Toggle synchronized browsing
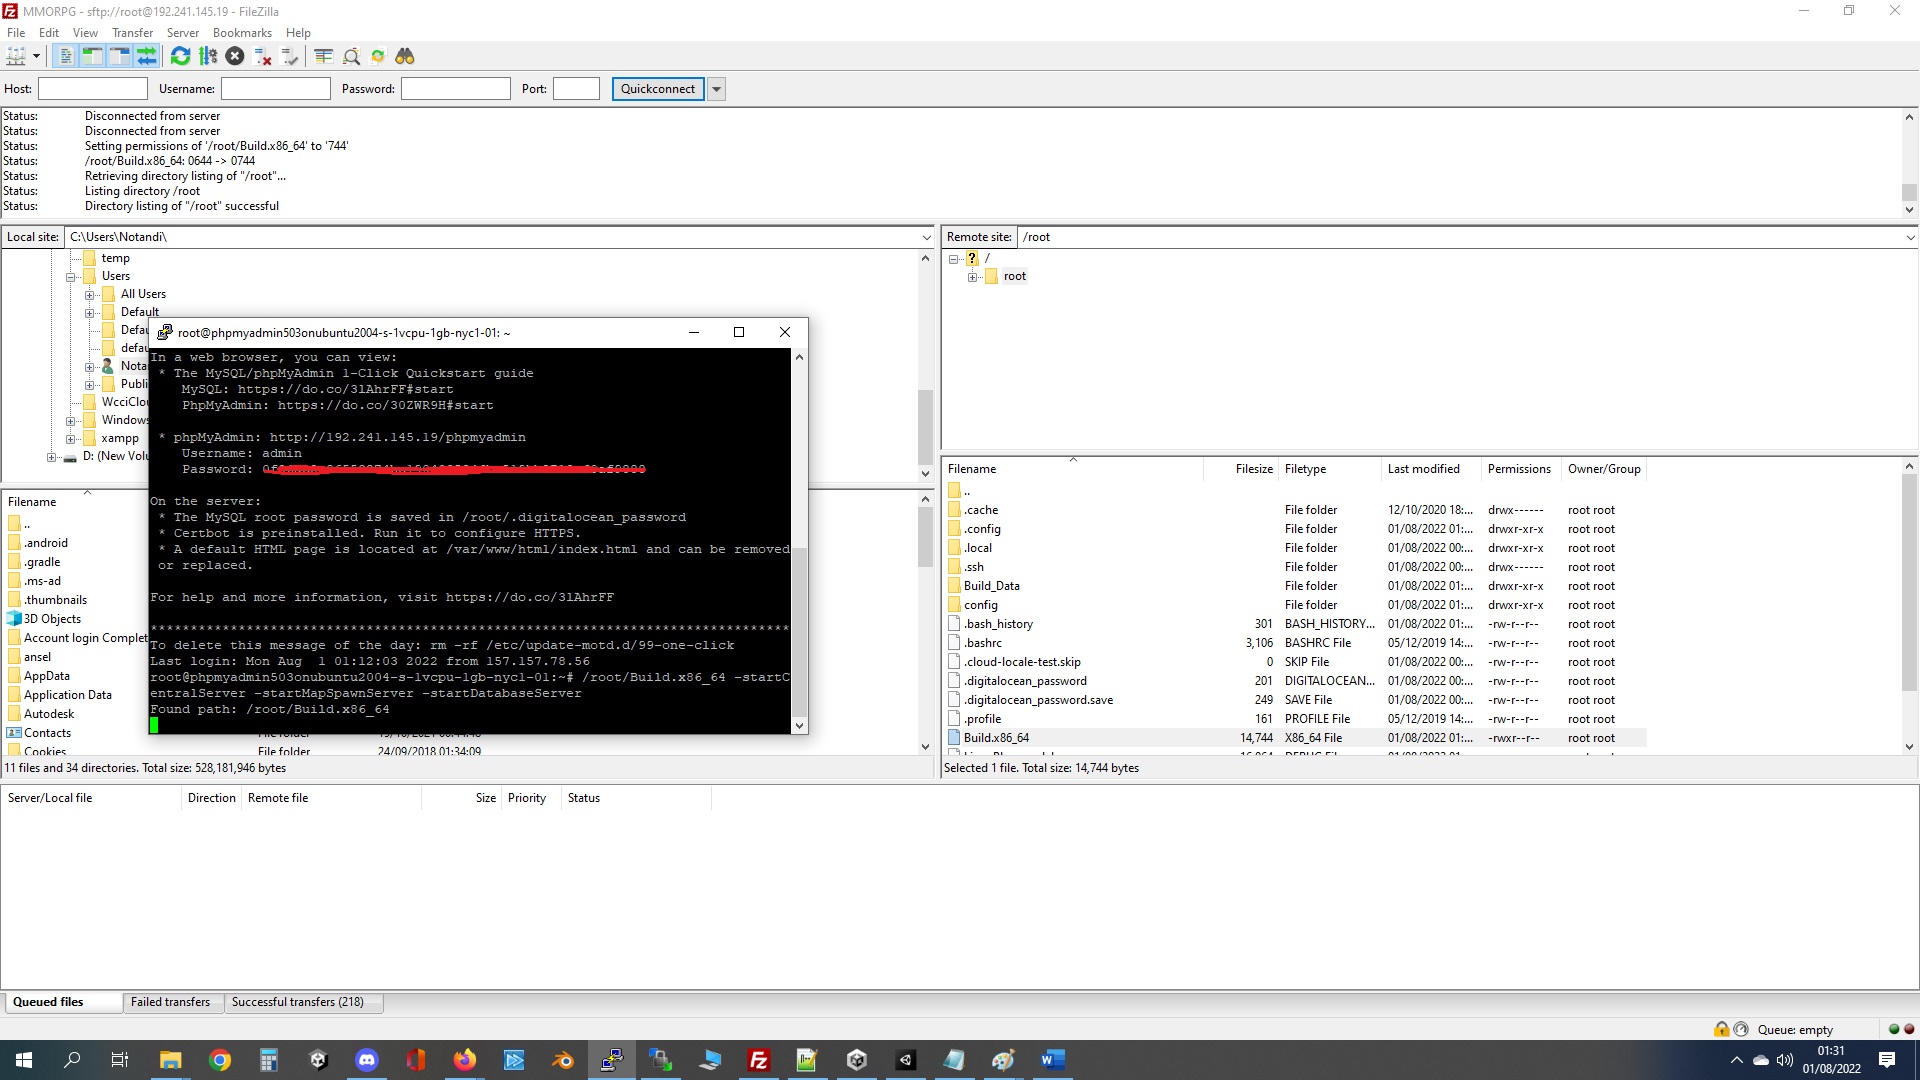The width and height of the screenshot is (1920, 1080). (379, 56)
